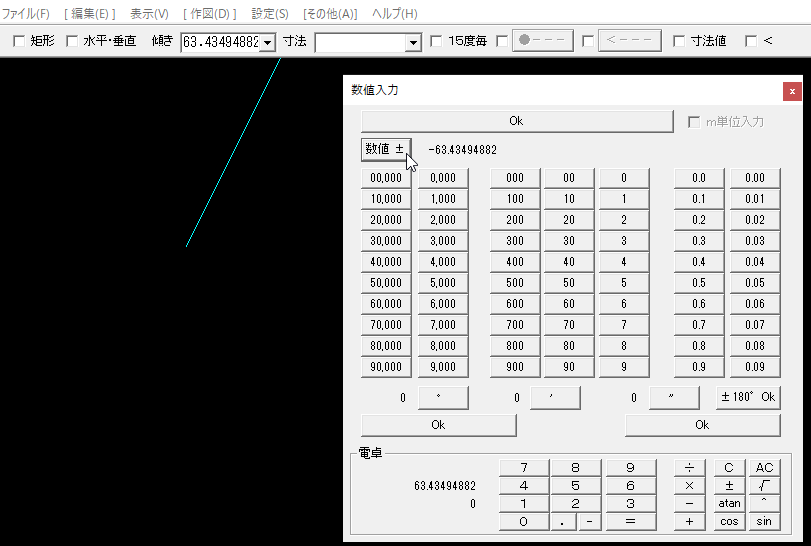Click the Ok button under the degree row
This screenshot has height=546, width=811.
click(439, 425)
